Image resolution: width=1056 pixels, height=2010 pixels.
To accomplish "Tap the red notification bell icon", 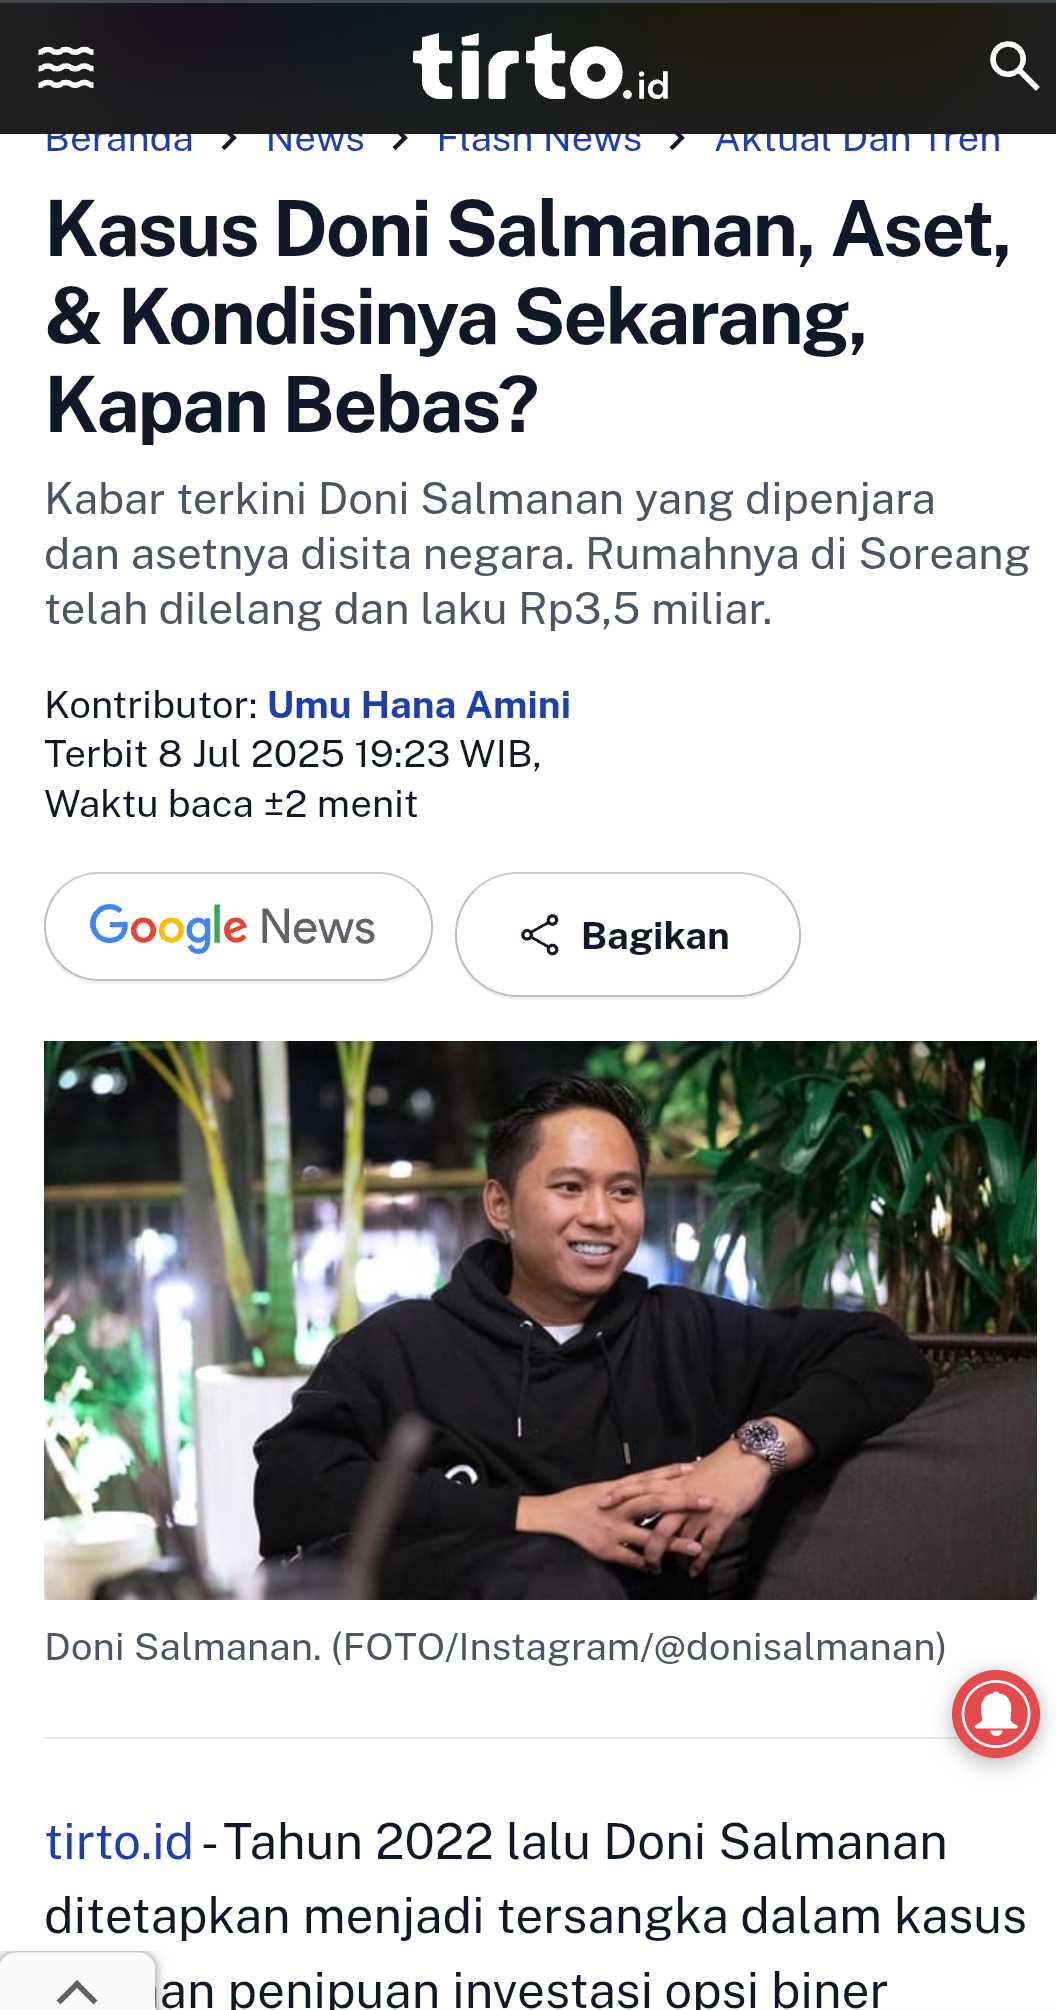I will [x=996, y=1714].
